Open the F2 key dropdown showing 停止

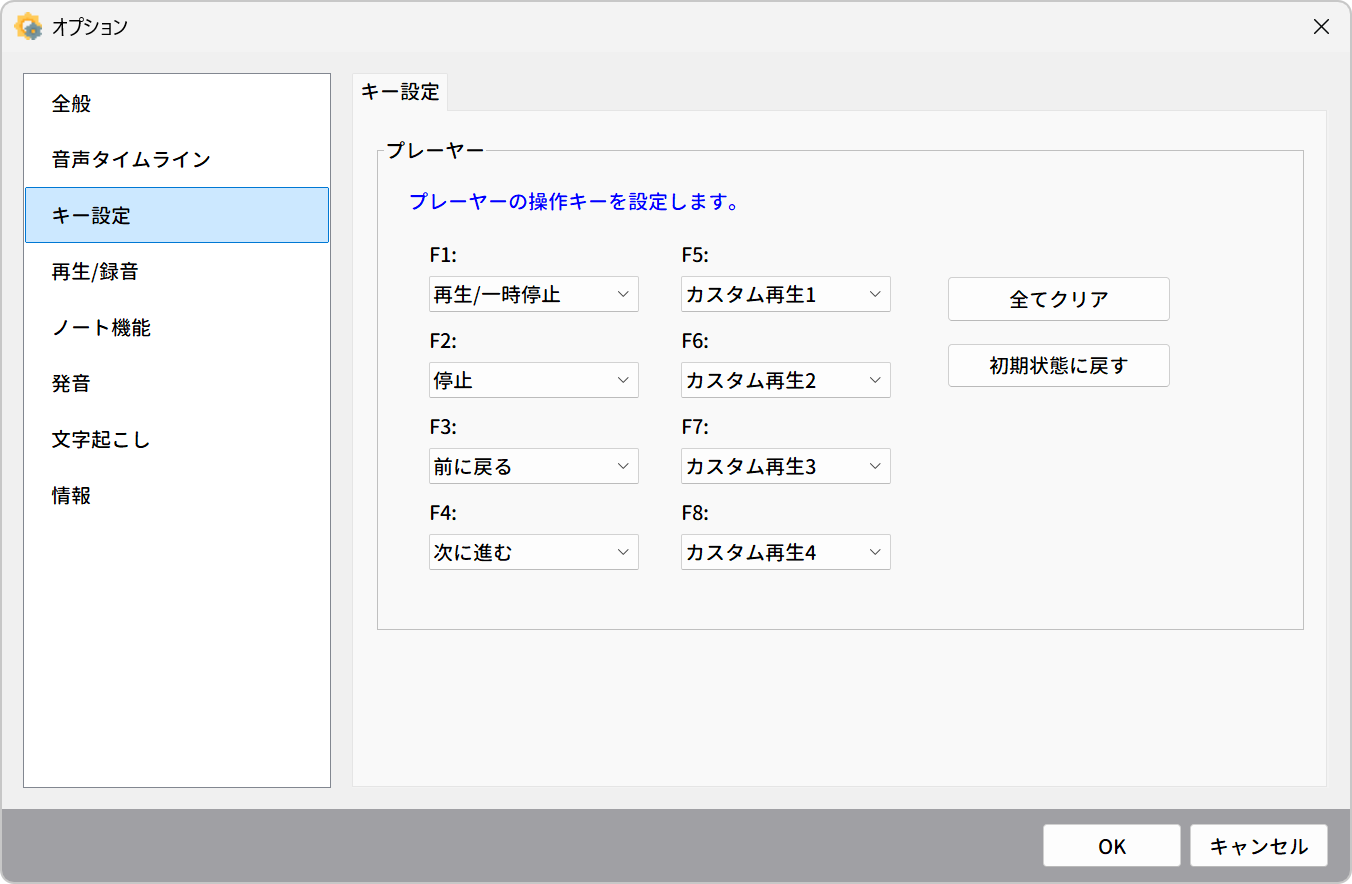(534, 381)
